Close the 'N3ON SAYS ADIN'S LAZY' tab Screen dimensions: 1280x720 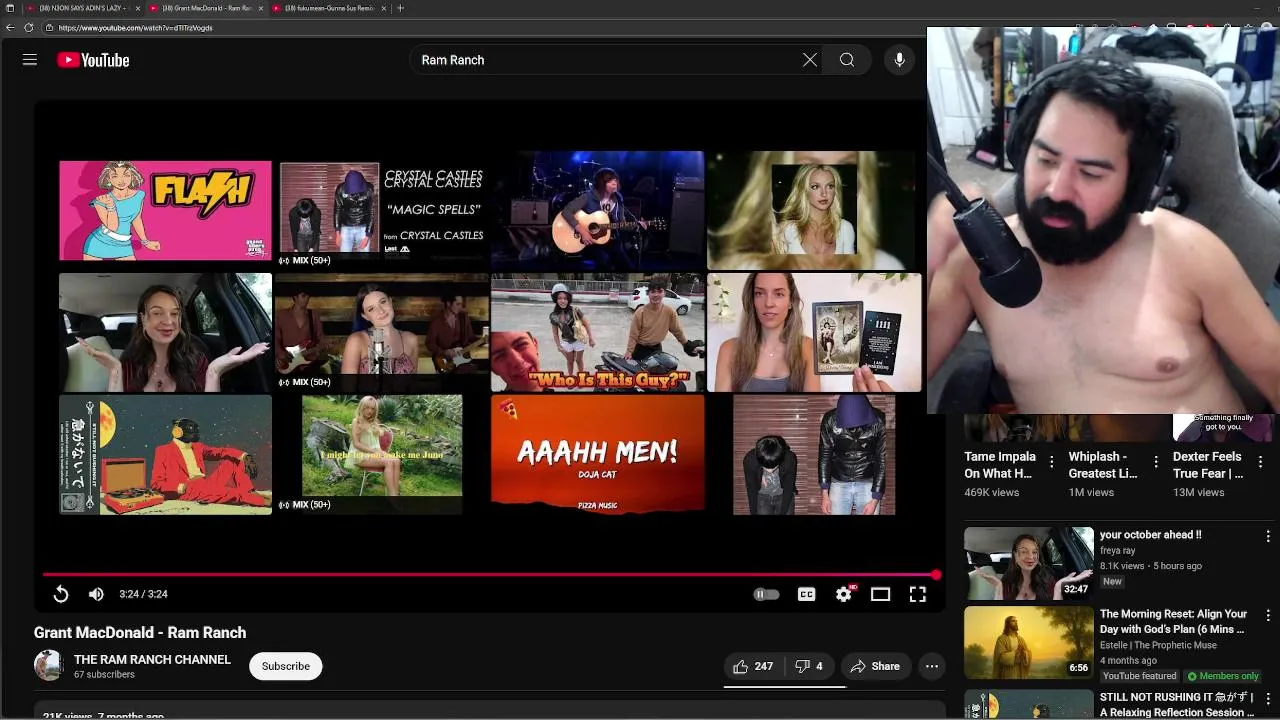pos(139,8)
